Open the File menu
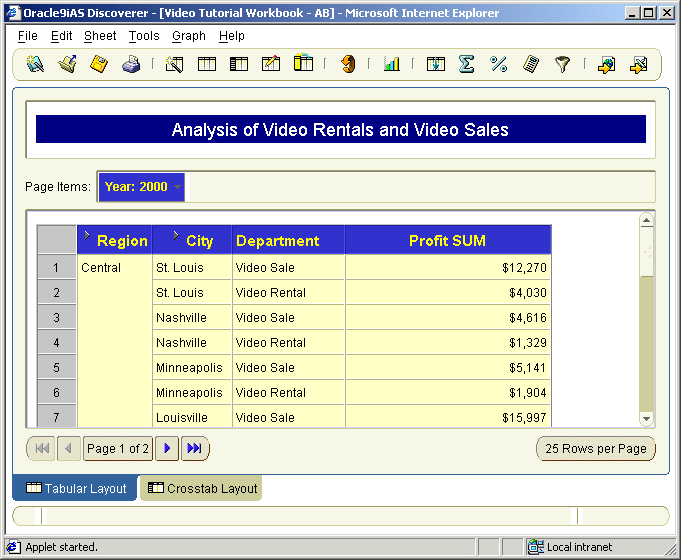 coord(28,36)
